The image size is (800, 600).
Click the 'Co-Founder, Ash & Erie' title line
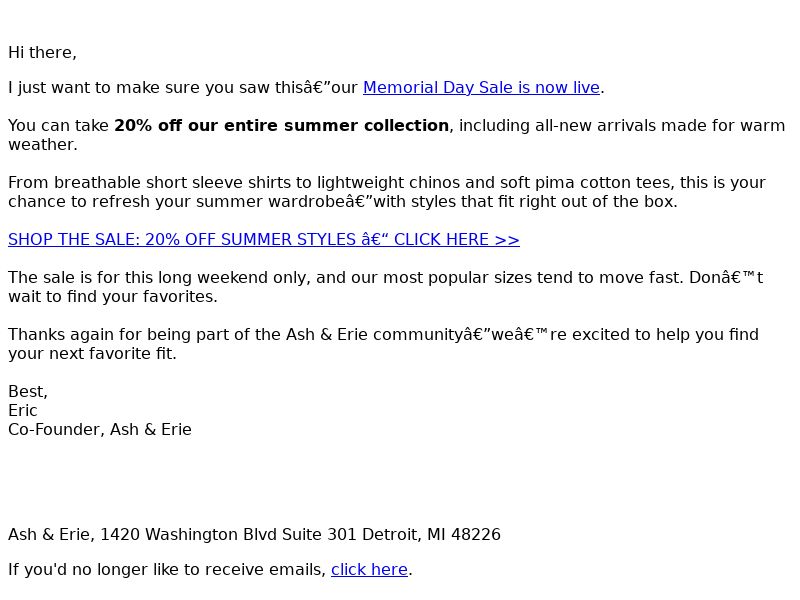pyautogui.click(x=100, y=430)
